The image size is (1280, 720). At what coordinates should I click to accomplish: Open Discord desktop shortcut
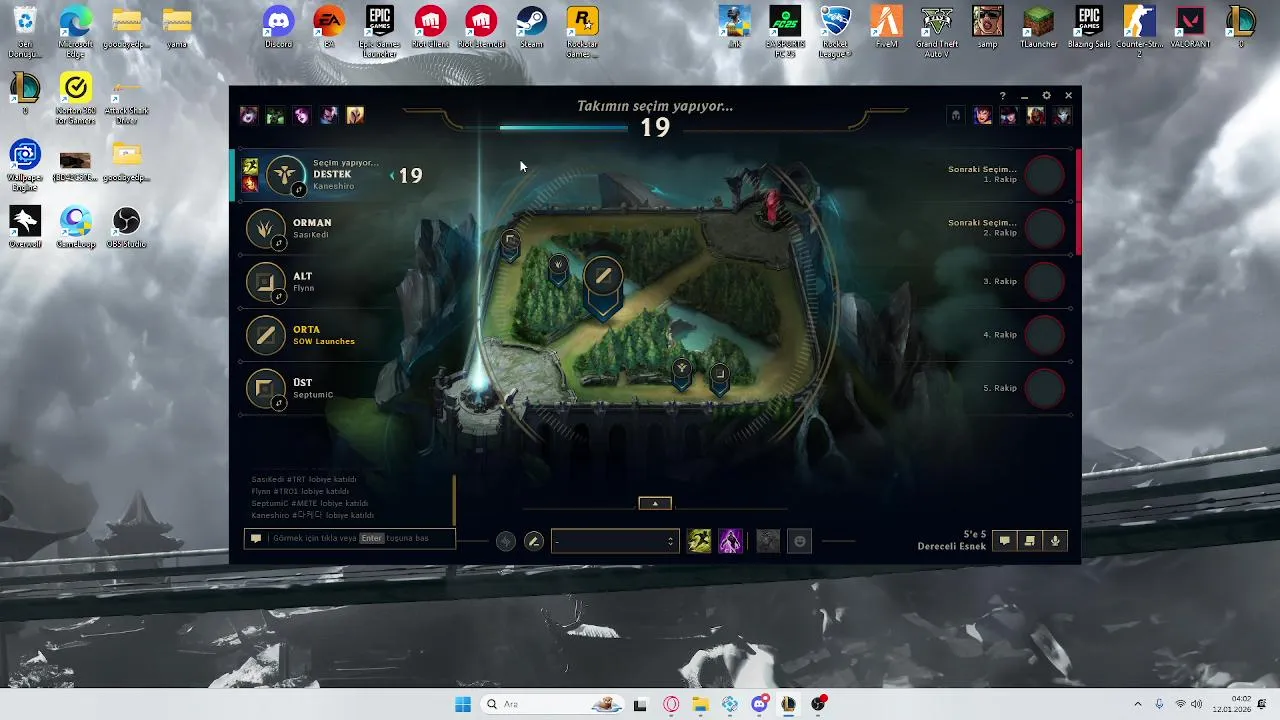click(278, 28)
